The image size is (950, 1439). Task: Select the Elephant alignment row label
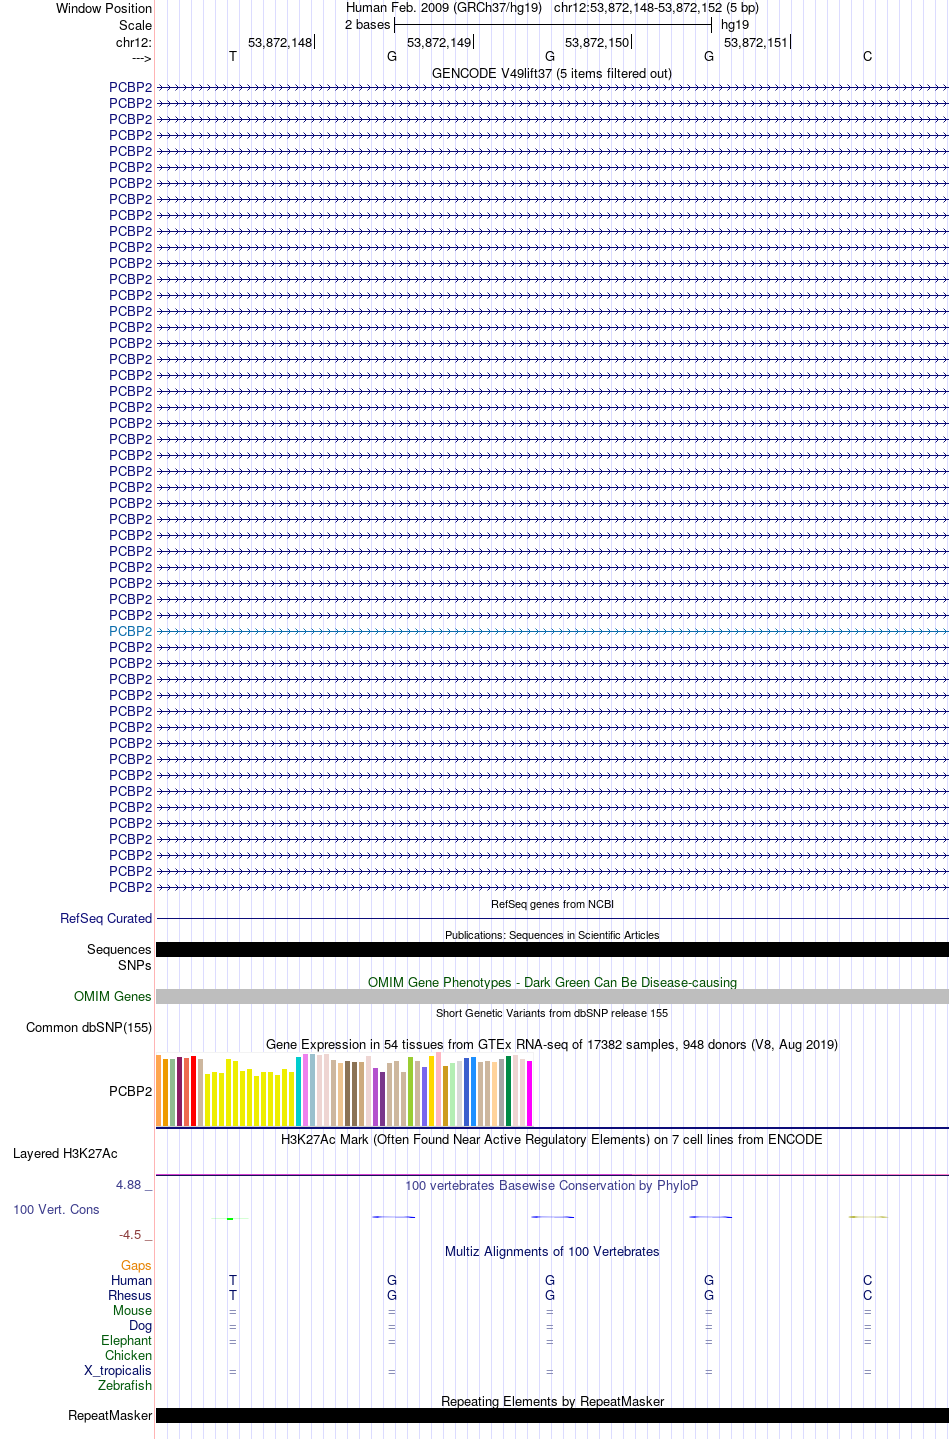point(127,1341)
